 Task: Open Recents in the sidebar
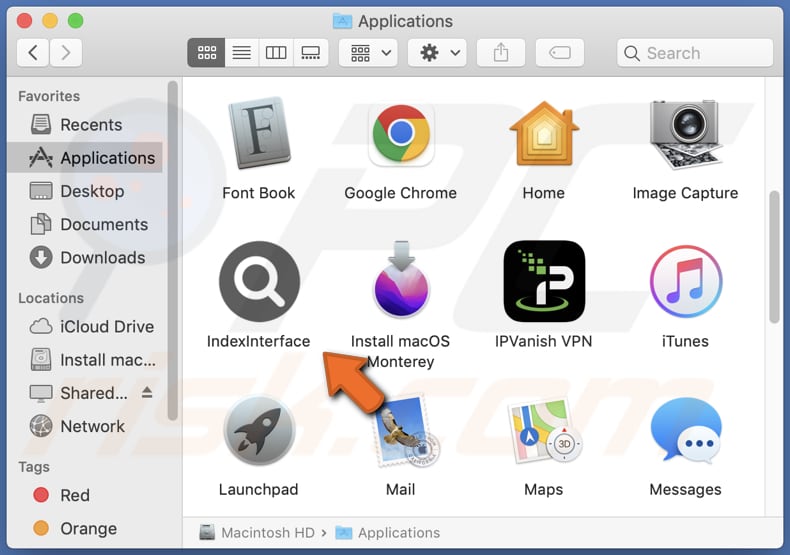tap(85, 124)
